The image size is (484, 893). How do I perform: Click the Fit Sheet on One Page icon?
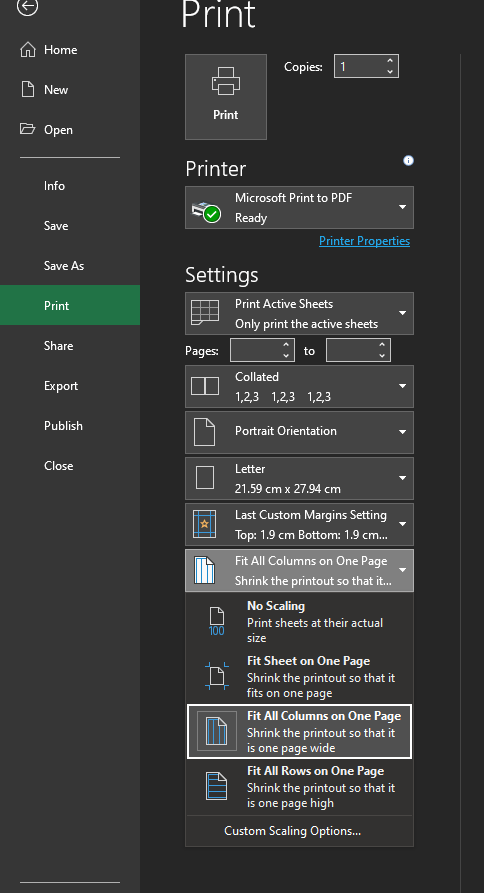pos(216,676)
